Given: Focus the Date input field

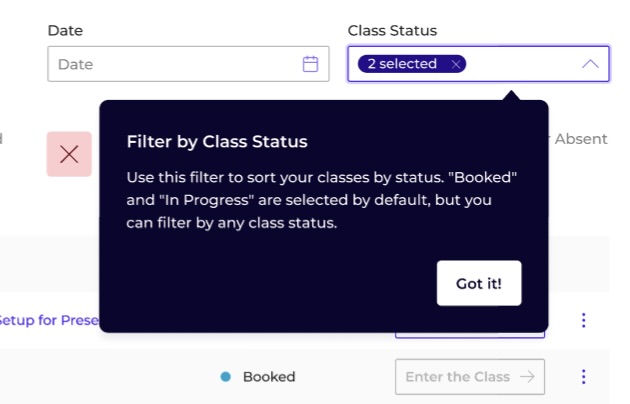Looking at the screenshot, I should click(188, 64).
